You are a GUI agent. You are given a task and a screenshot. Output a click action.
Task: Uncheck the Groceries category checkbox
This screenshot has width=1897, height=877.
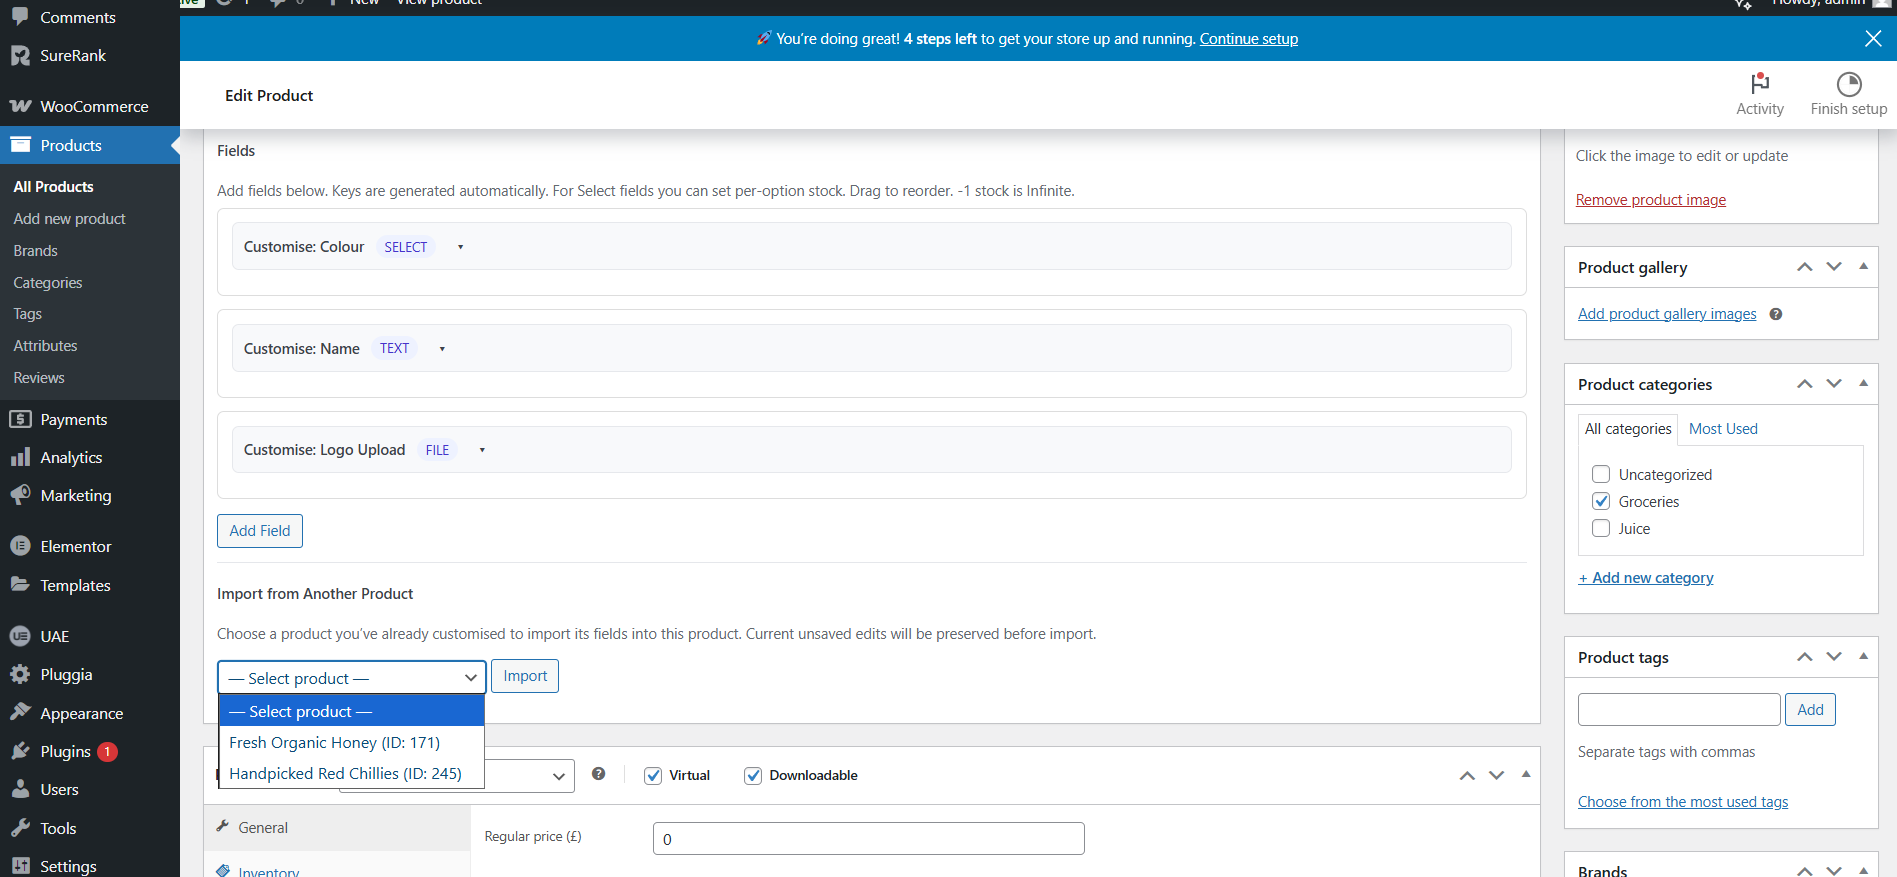coord(1601,501)
